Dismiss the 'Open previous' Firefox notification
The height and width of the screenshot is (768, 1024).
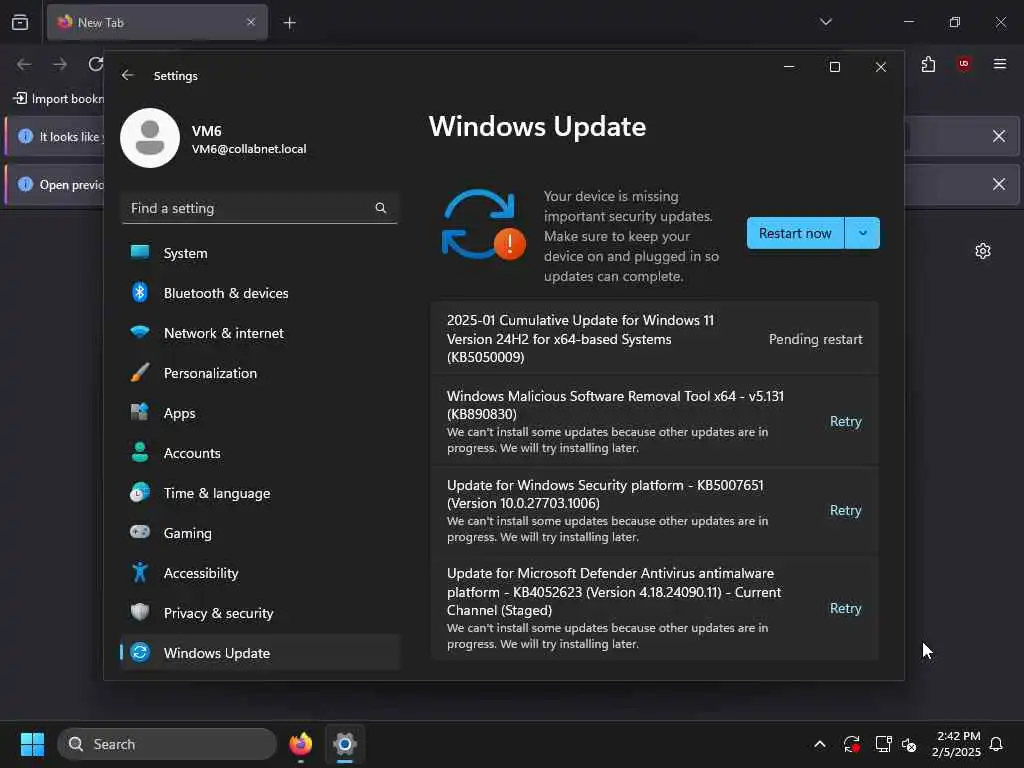click(x=999, y=184)
